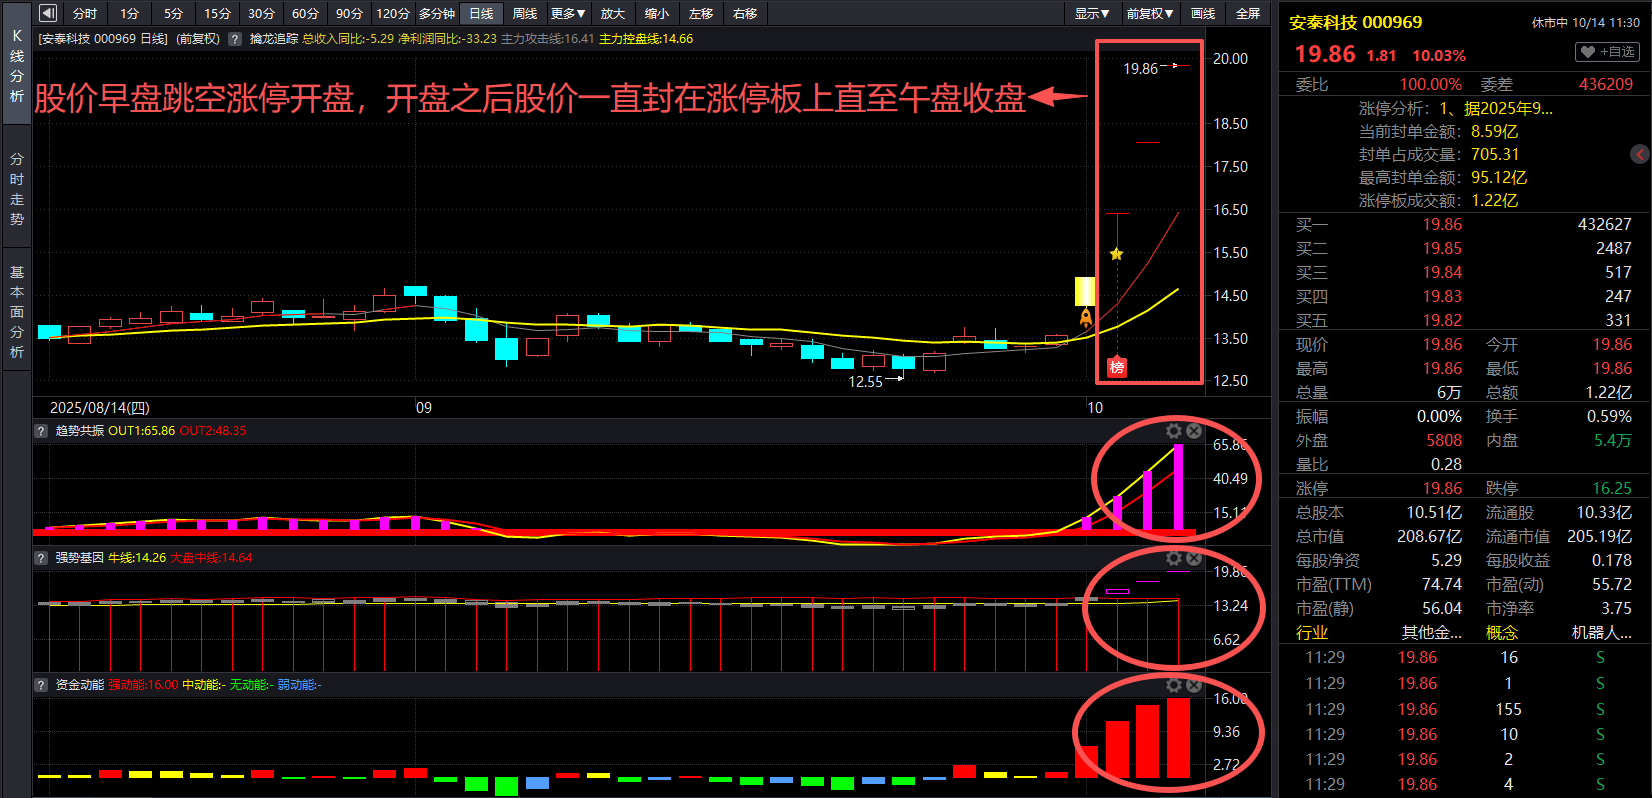Activate the 画线 drawing tool
1652x798 pixels.
point(1203,13)
